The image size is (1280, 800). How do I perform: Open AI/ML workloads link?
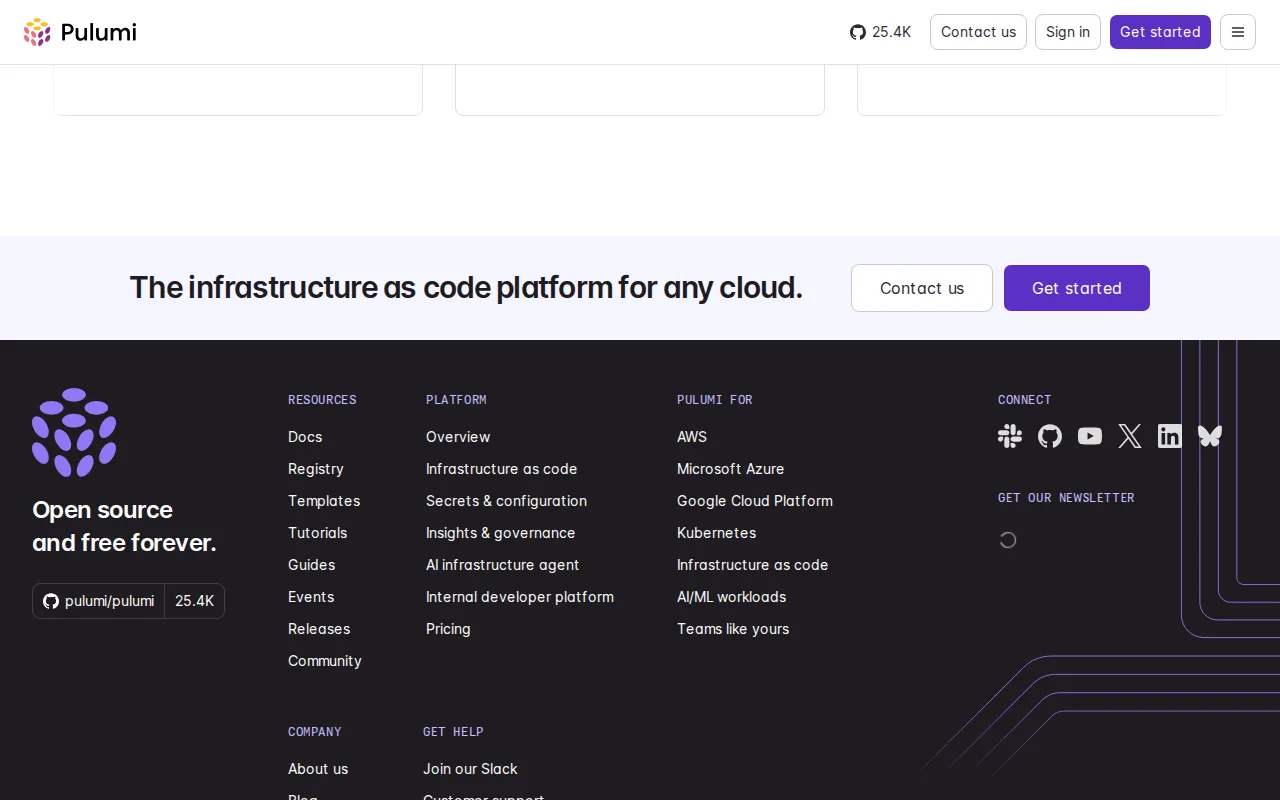(x=732, y=597)
